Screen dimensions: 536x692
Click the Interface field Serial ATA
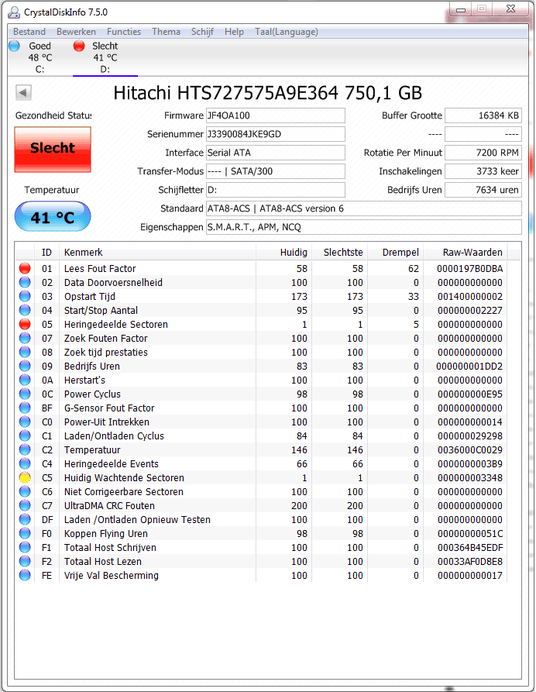[275, 153]
